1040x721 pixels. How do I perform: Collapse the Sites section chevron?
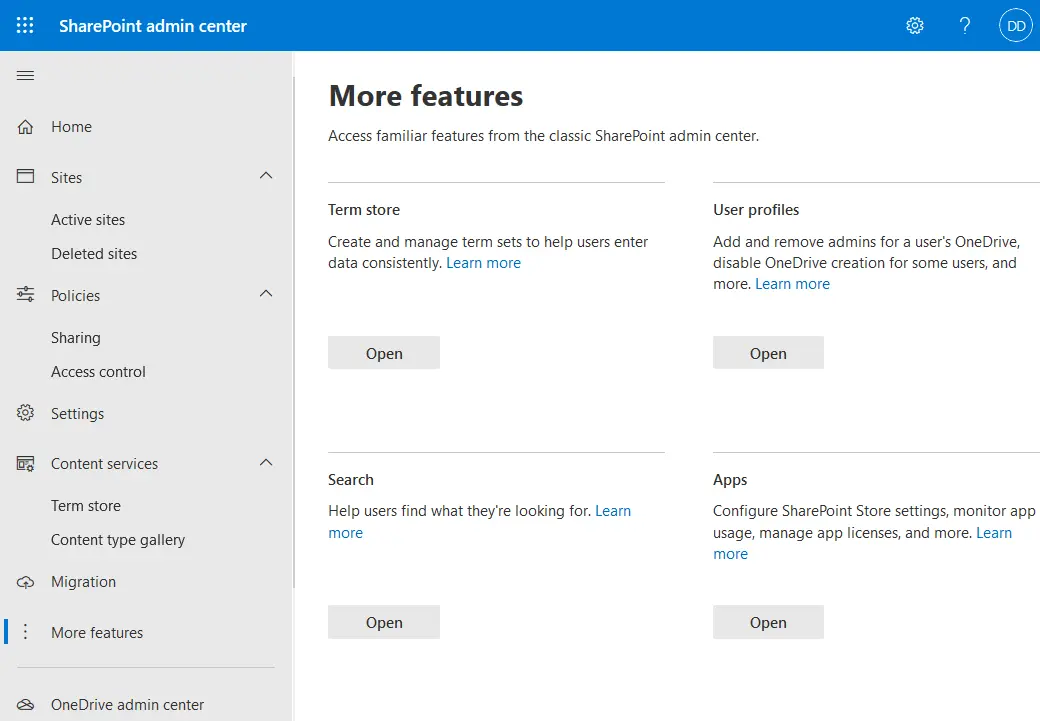(x=266, y=176)
